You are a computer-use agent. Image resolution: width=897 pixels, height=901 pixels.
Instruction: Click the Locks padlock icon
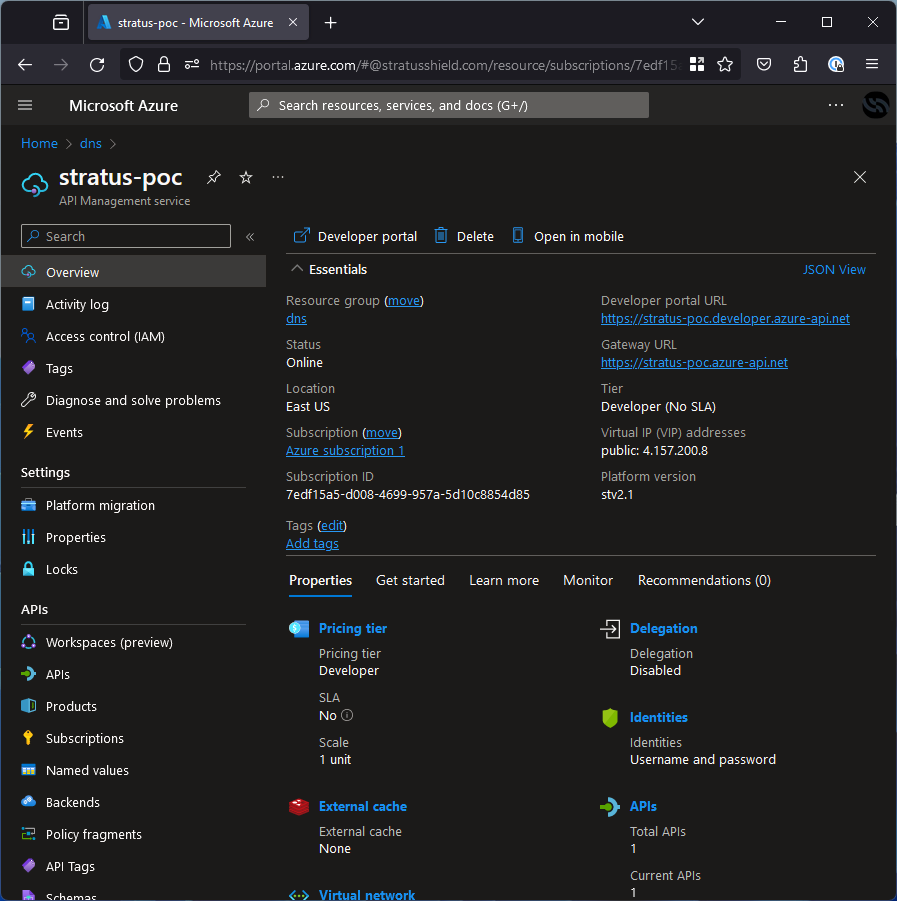[x=28, y=569]
